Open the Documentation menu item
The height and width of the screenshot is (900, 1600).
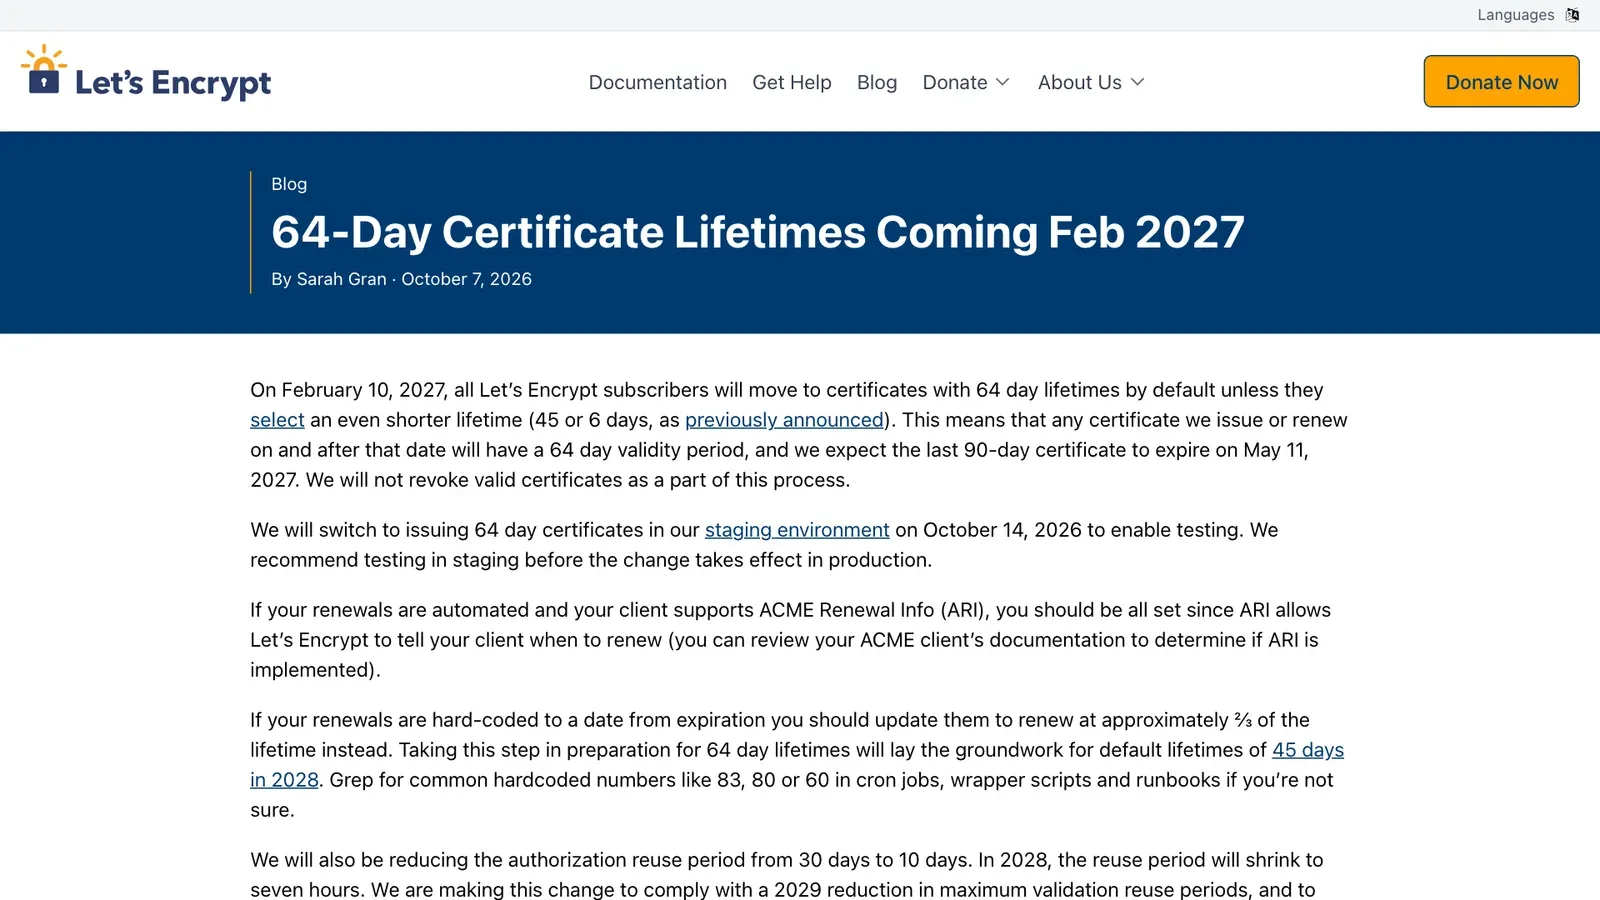(x=658, y=82)
